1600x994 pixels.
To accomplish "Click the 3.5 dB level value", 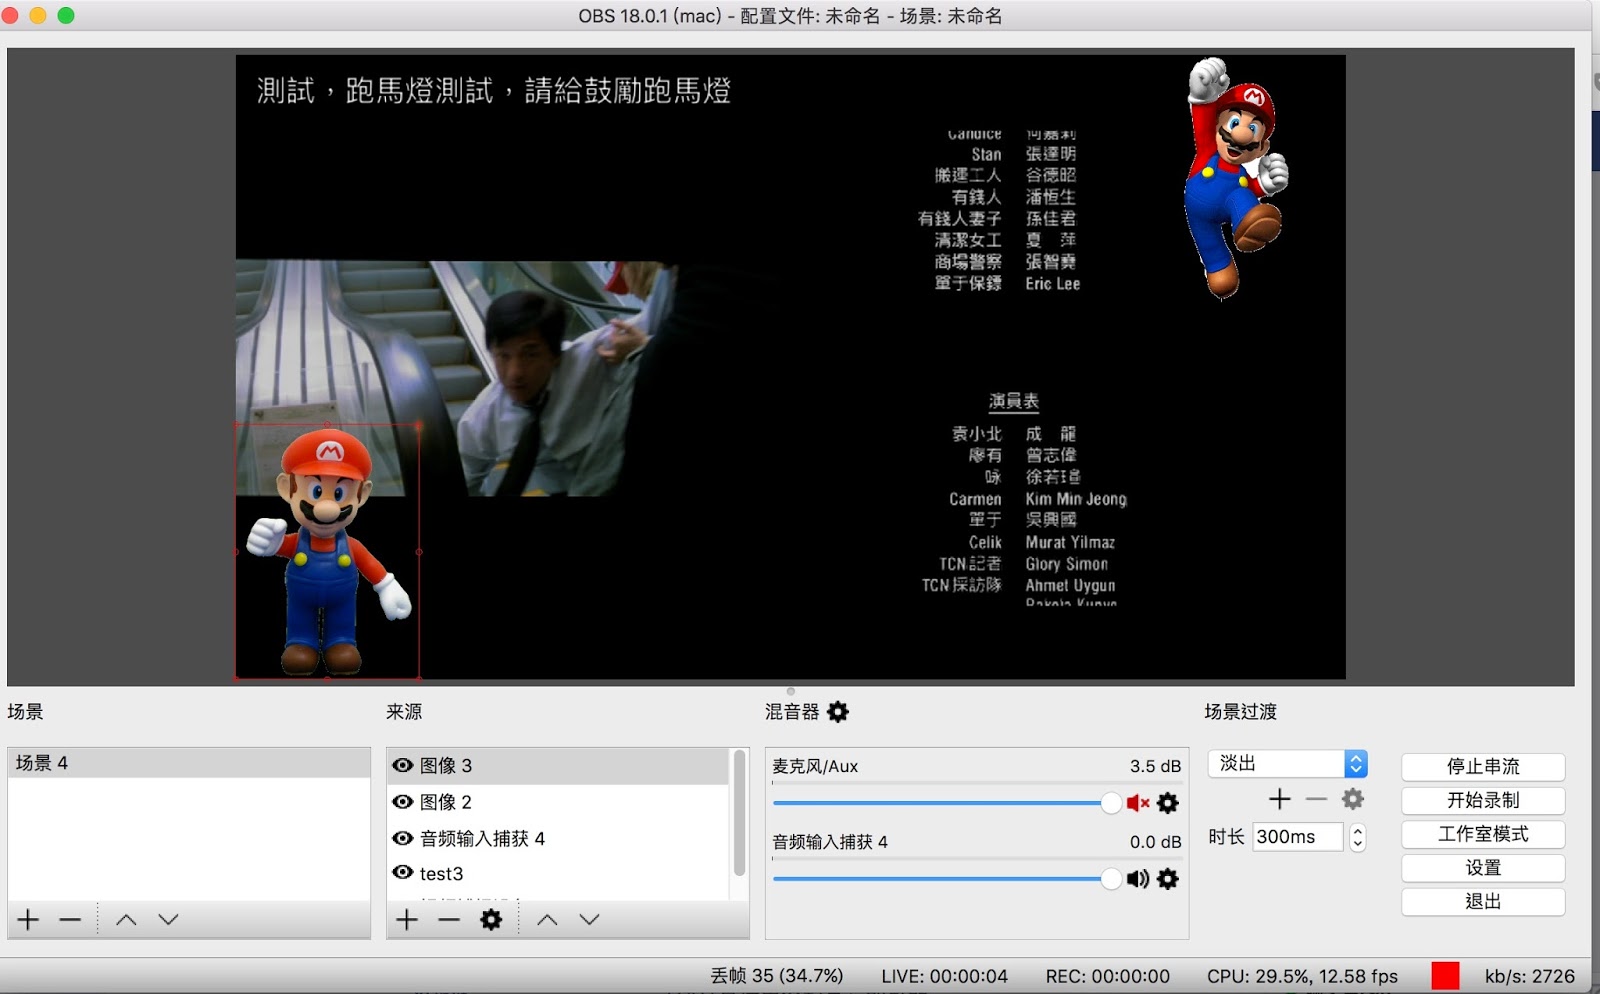I will pyautogui.click(x=1156, y=766).
